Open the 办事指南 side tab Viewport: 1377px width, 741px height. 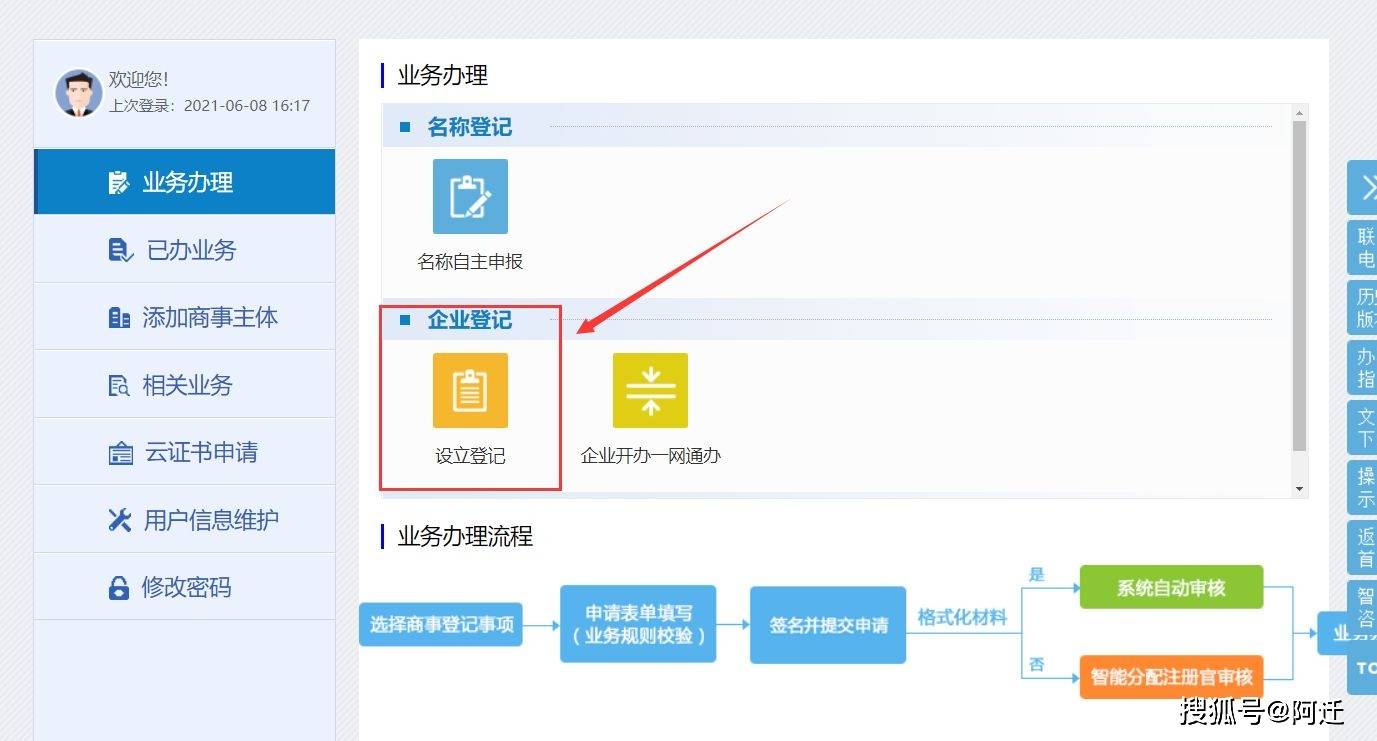(x=1366, y=368)
